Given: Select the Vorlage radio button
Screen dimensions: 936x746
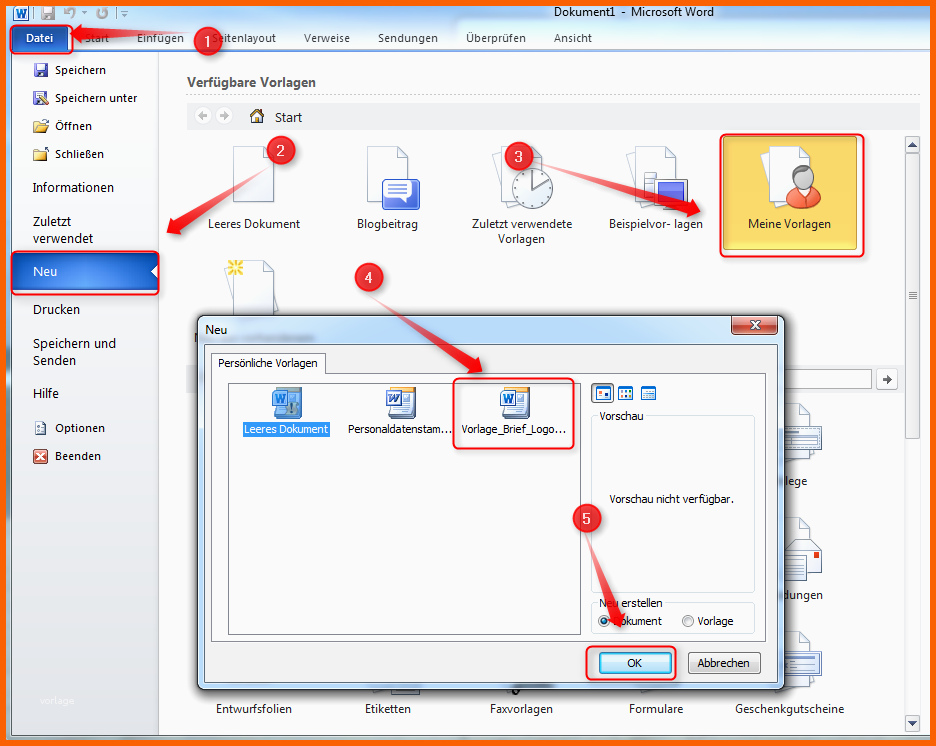Looking at the screenshot, I should click(x=688, y=621).
